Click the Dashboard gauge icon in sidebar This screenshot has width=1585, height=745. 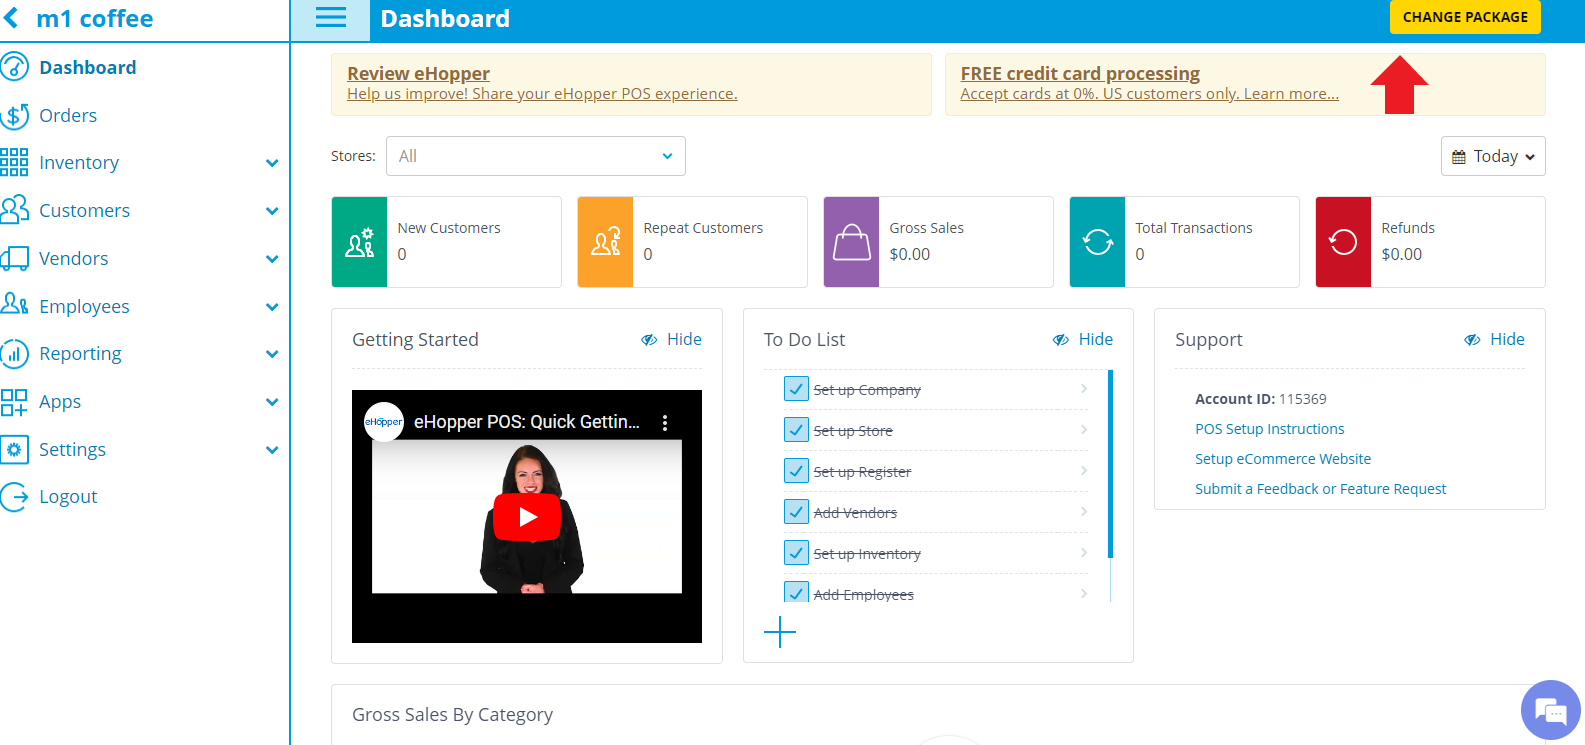point(15,67)
